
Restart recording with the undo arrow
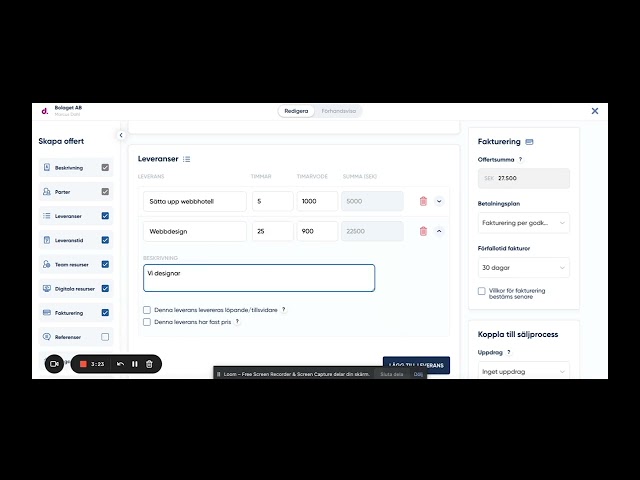pos(120,364)
